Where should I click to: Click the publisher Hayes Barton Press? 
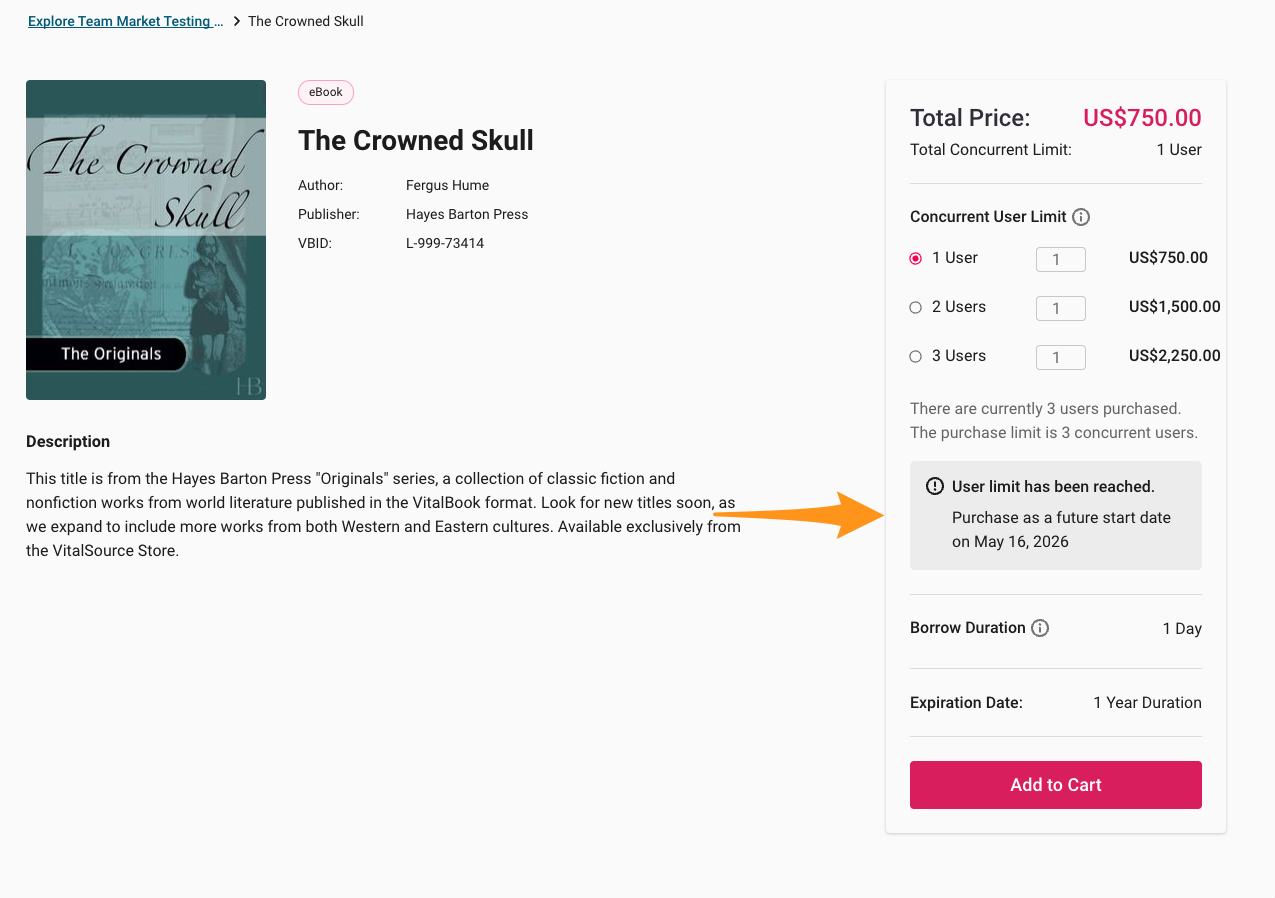tap(467, 214)
